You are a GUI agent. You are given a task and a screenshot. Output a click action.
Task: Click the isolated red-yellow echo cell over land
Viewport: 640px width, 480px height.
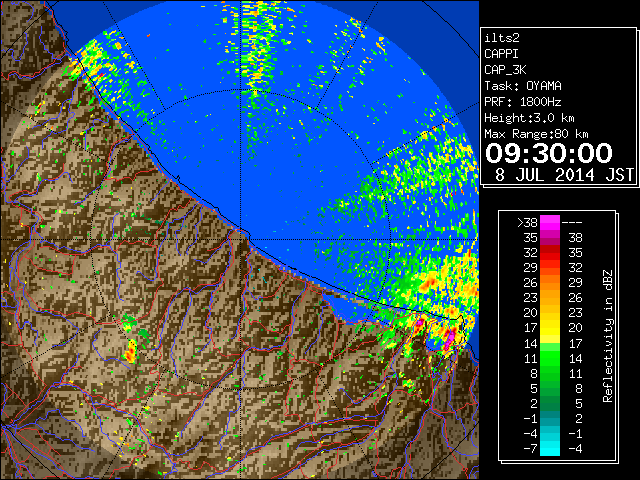tap(131, 351)
